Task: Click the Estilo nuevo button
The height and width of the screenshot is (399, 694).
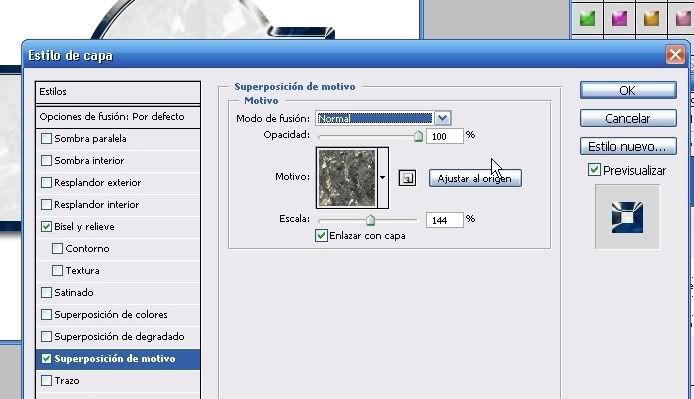Action: click(628, 147)
